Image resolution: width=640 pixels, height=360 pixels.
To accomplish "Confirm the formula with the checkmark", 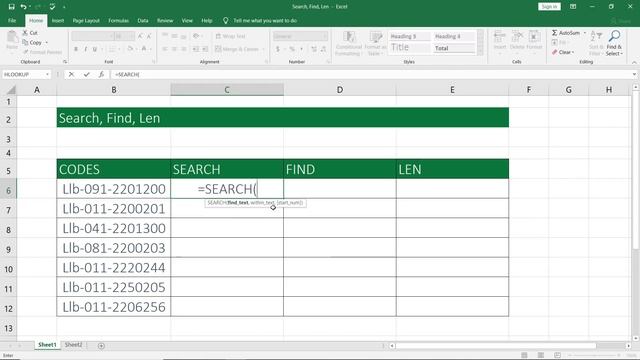I will point(87,74).
